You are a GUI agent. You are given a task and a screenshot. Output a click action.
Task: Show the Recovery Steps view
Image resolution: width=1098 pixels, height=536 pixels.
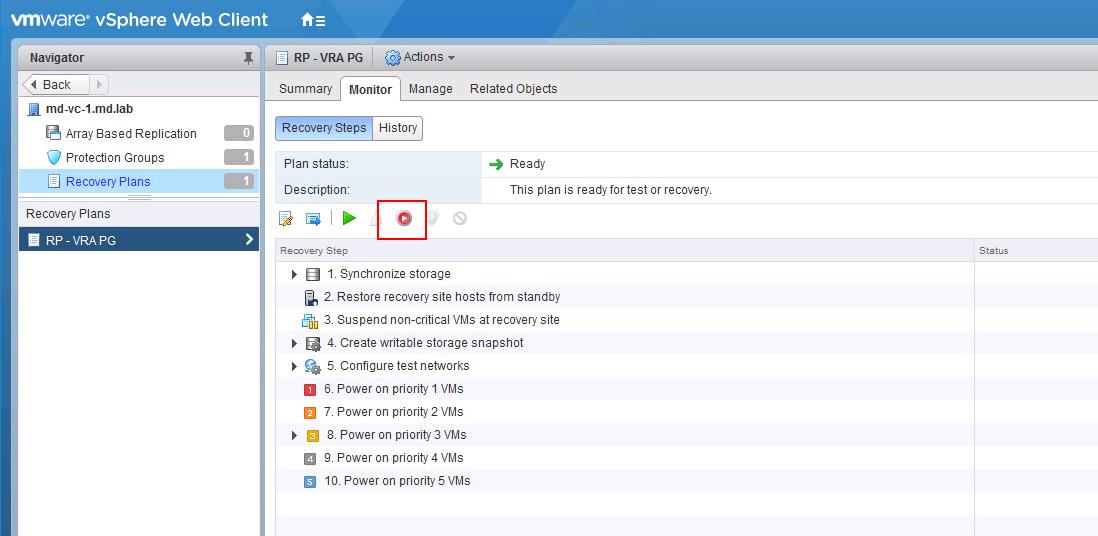point(324,128)
